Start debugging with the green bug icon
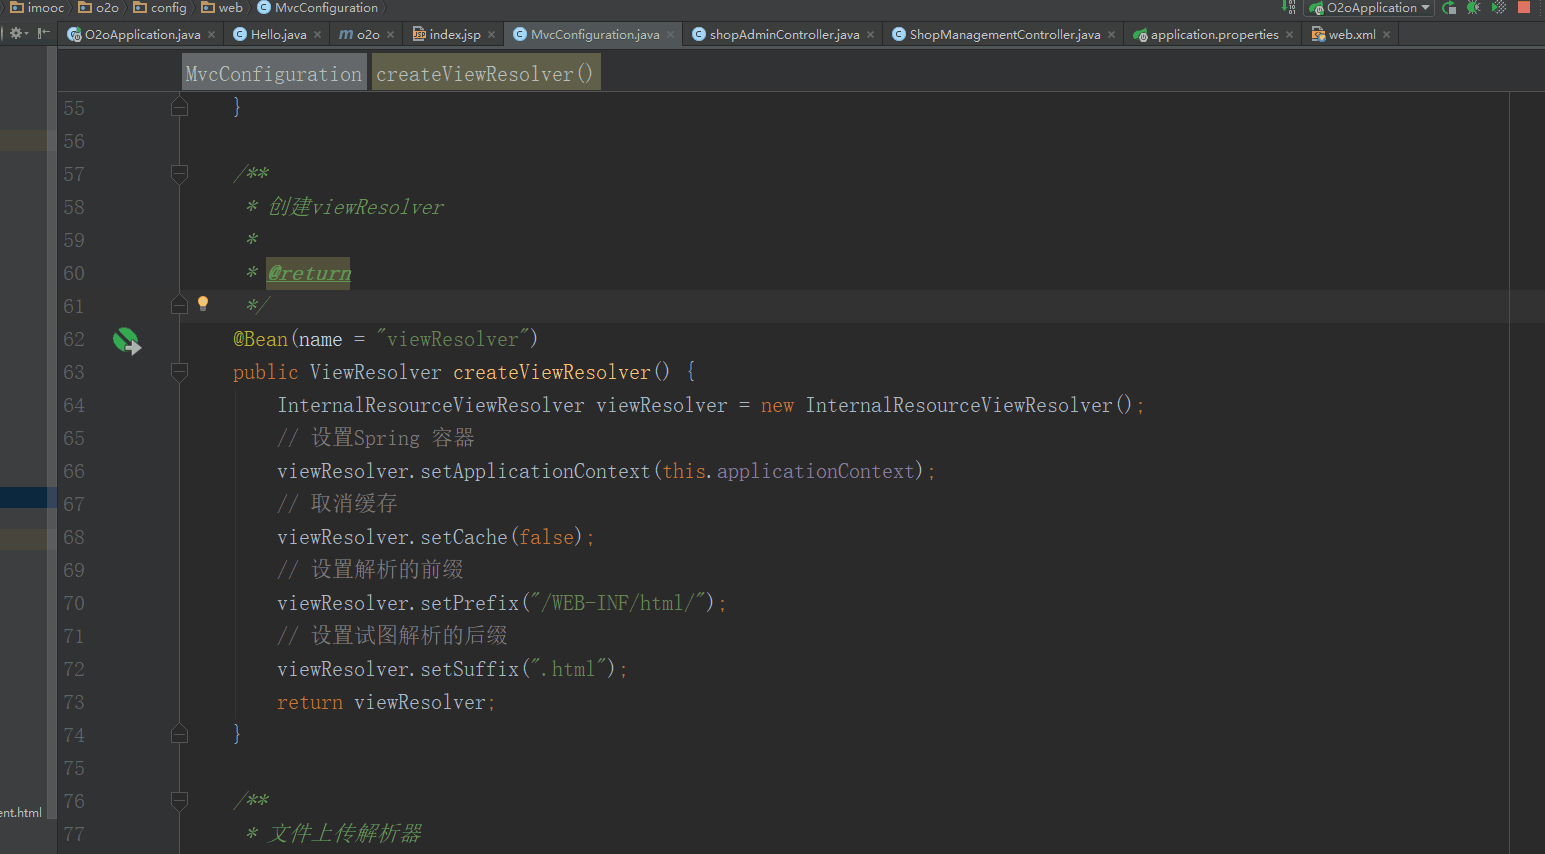Viewport: 1545px width, 854px height. click(x=1473, y=7)
